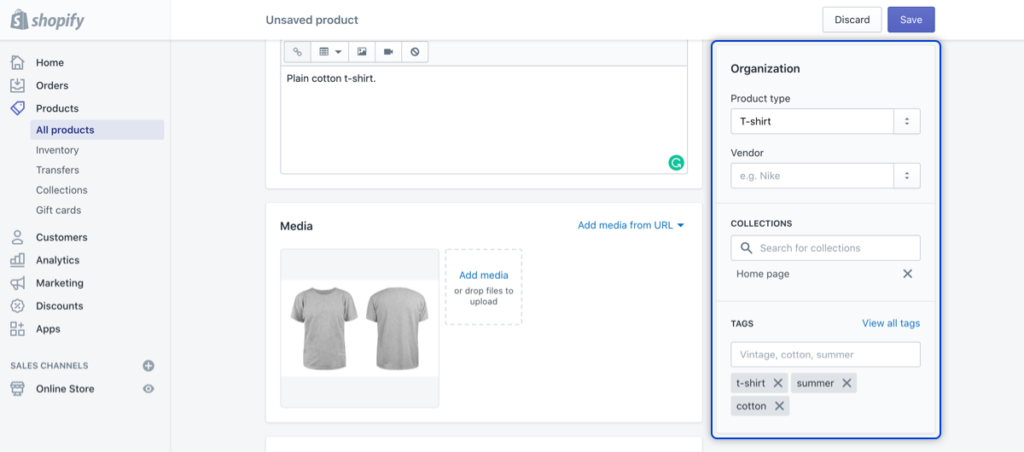Remove the summer tag
Screen dimensions: 1024x452
(846, 383)
